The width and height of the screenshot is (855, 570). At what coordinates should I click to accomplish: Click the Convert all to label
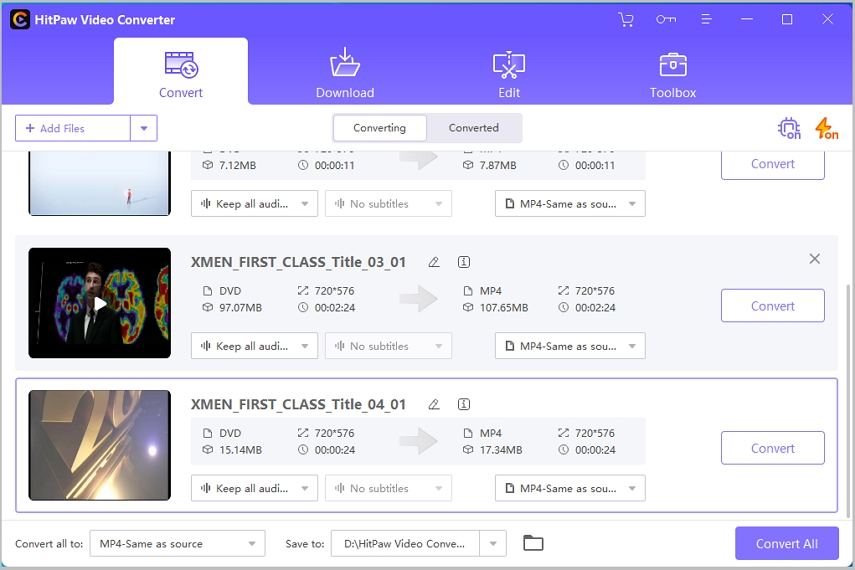tap(49, 544)
